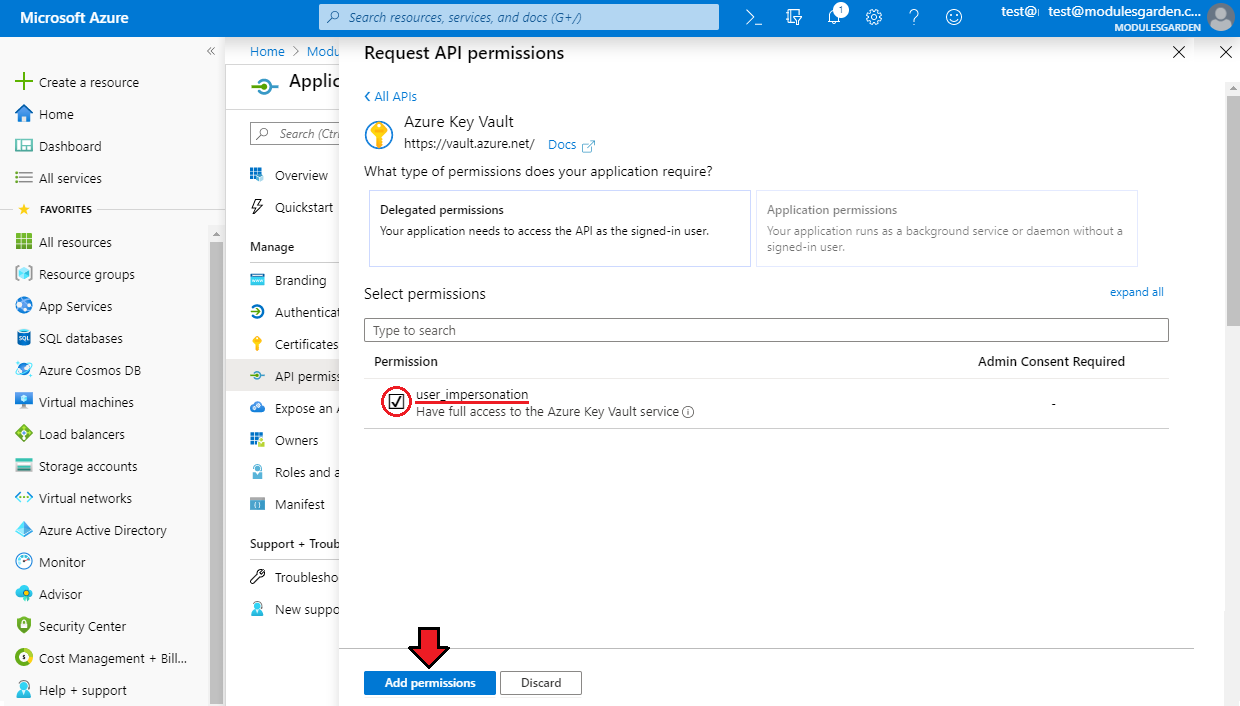Click the expand all link
The width and height of the screenshot is (1240, 706).
point(1137,292)
